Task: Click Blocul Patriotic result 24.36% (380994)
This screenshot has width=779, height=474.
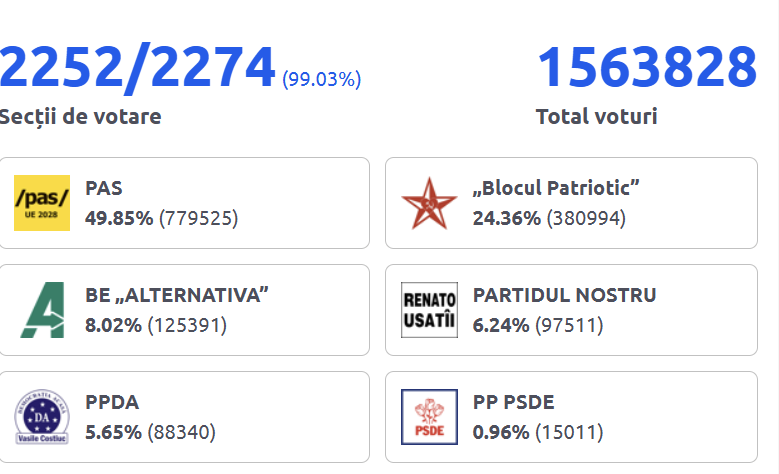Action: pyautogui.click(x=549, y=217)
